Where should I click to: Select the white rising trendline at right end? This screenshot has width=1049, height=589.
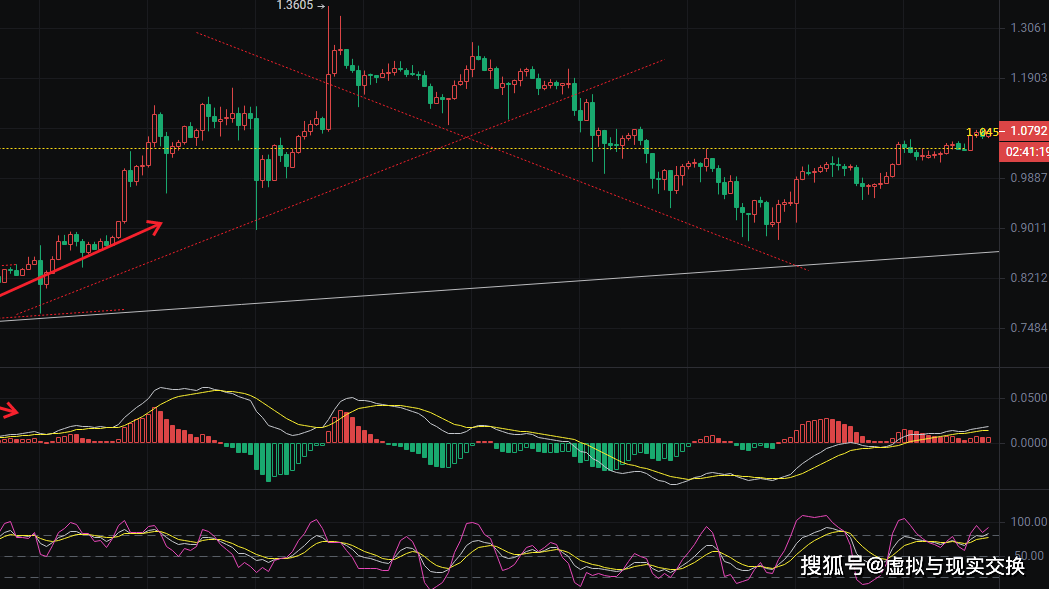(x=950, y=255)
